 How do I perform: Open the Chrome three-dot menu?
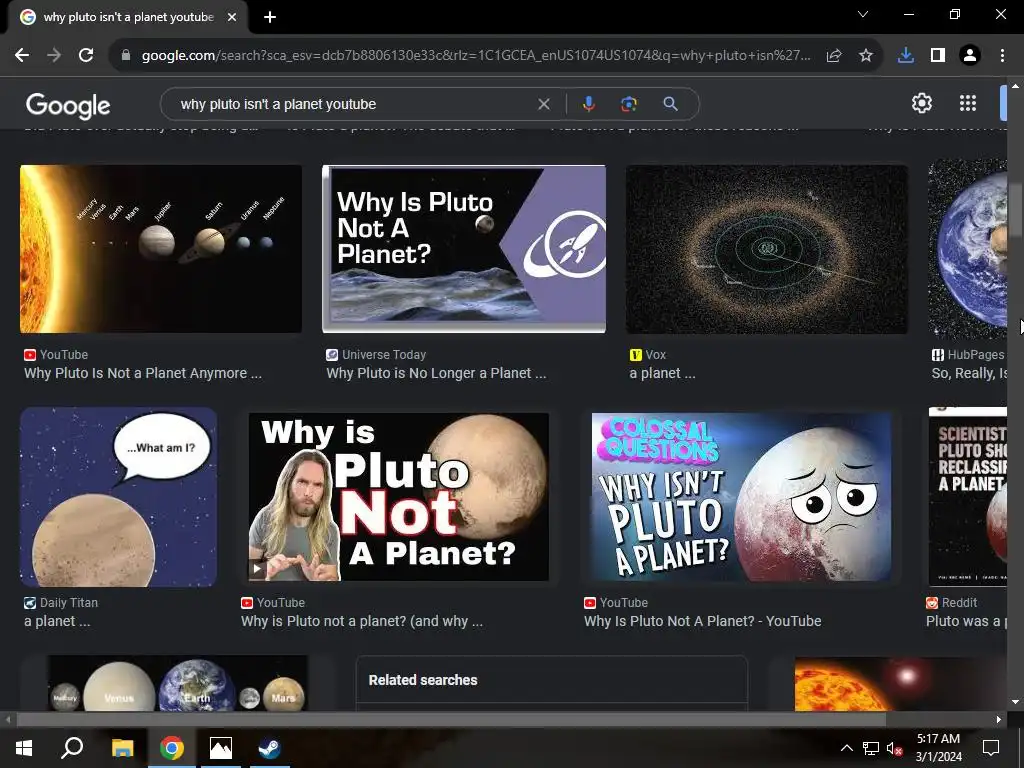tap(1002, 56)
